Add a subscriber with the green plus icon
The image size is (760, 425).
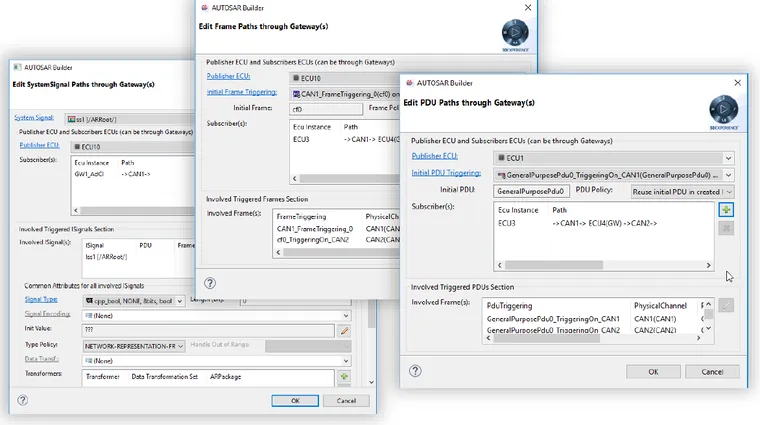click(x=726, y=210)
